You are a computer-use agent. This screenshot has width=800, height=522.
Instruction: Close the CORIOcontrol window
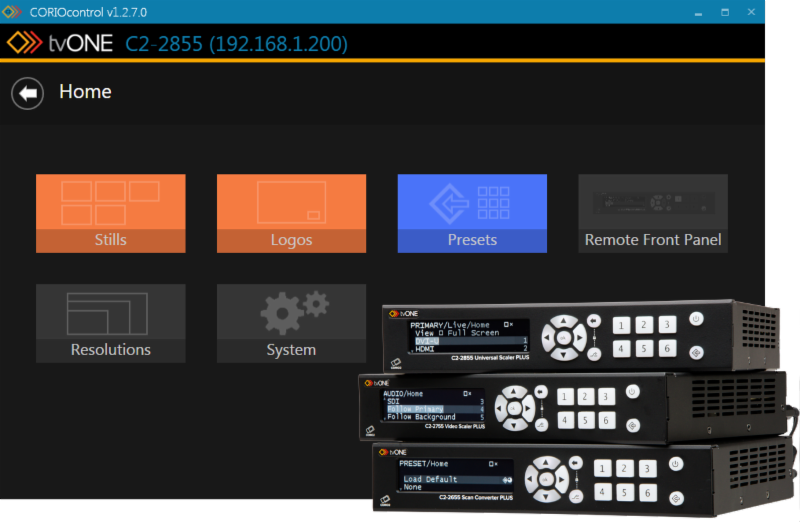pos(751,11)
